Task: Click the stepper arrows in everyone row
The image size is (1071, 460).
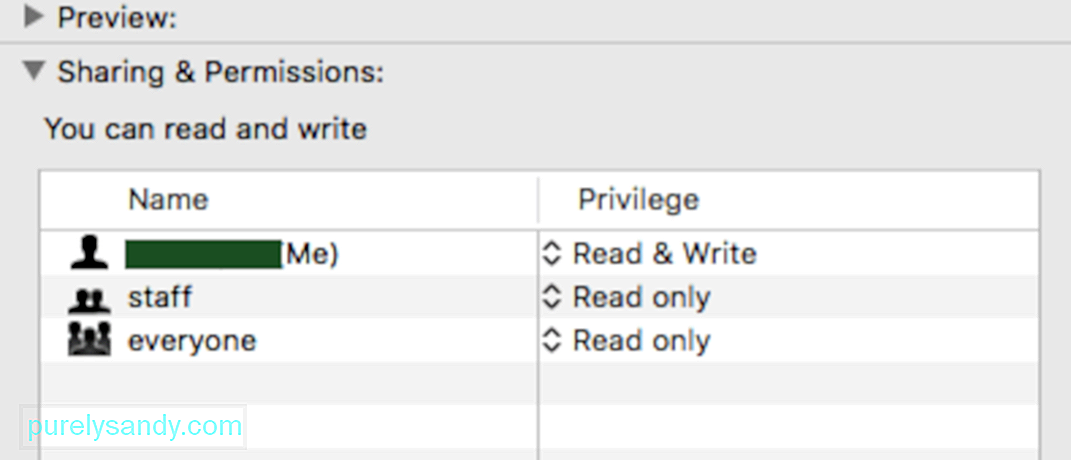Action: pos(551,340)
